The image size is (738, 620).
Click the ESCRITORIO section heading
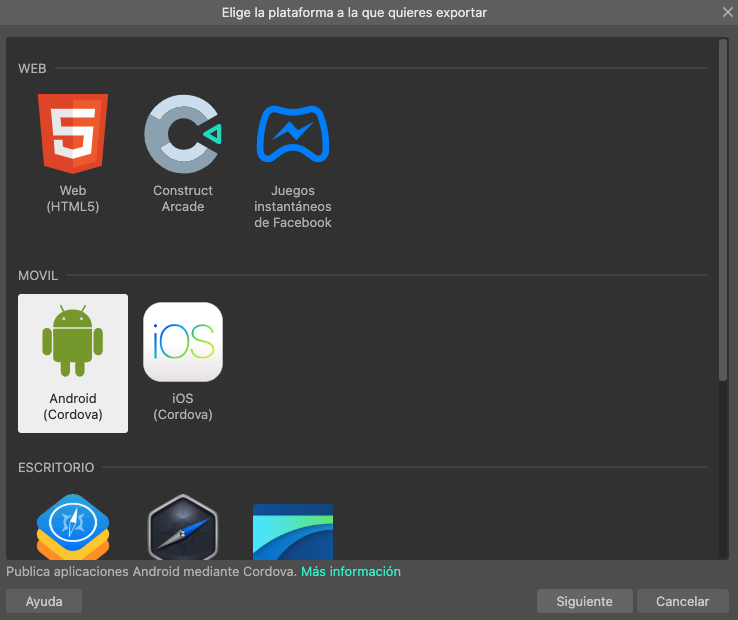point(56,467)
